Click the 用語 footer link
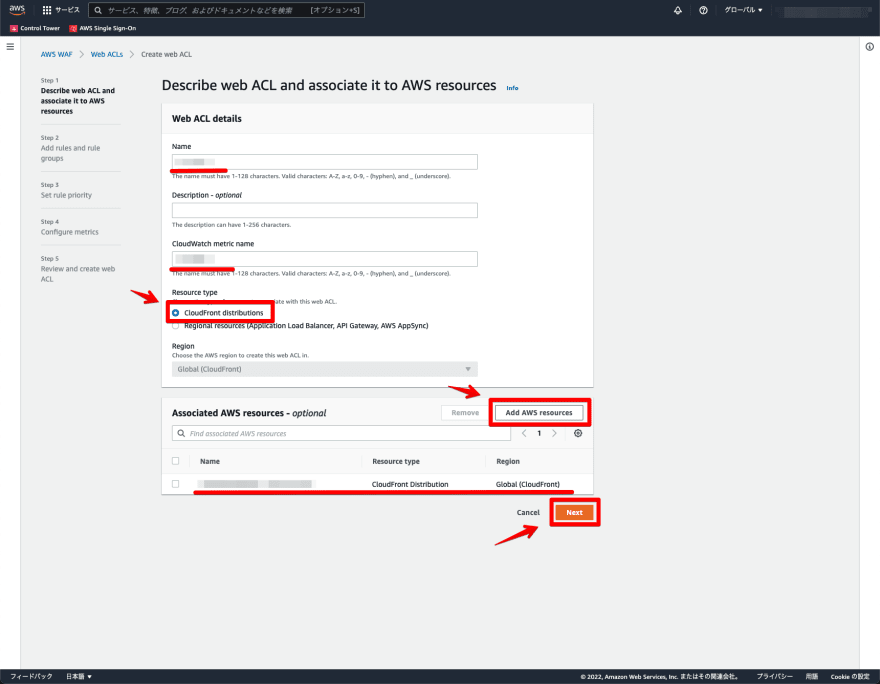Screen dimensions: 880x684 coord(812,676)
